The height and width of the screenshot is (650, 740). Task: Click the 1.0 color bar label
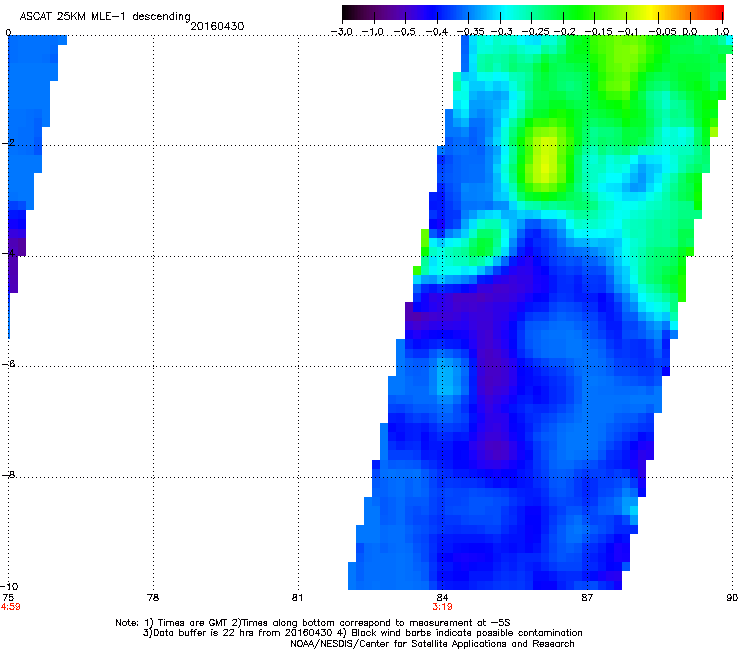(x=722, y=32)
